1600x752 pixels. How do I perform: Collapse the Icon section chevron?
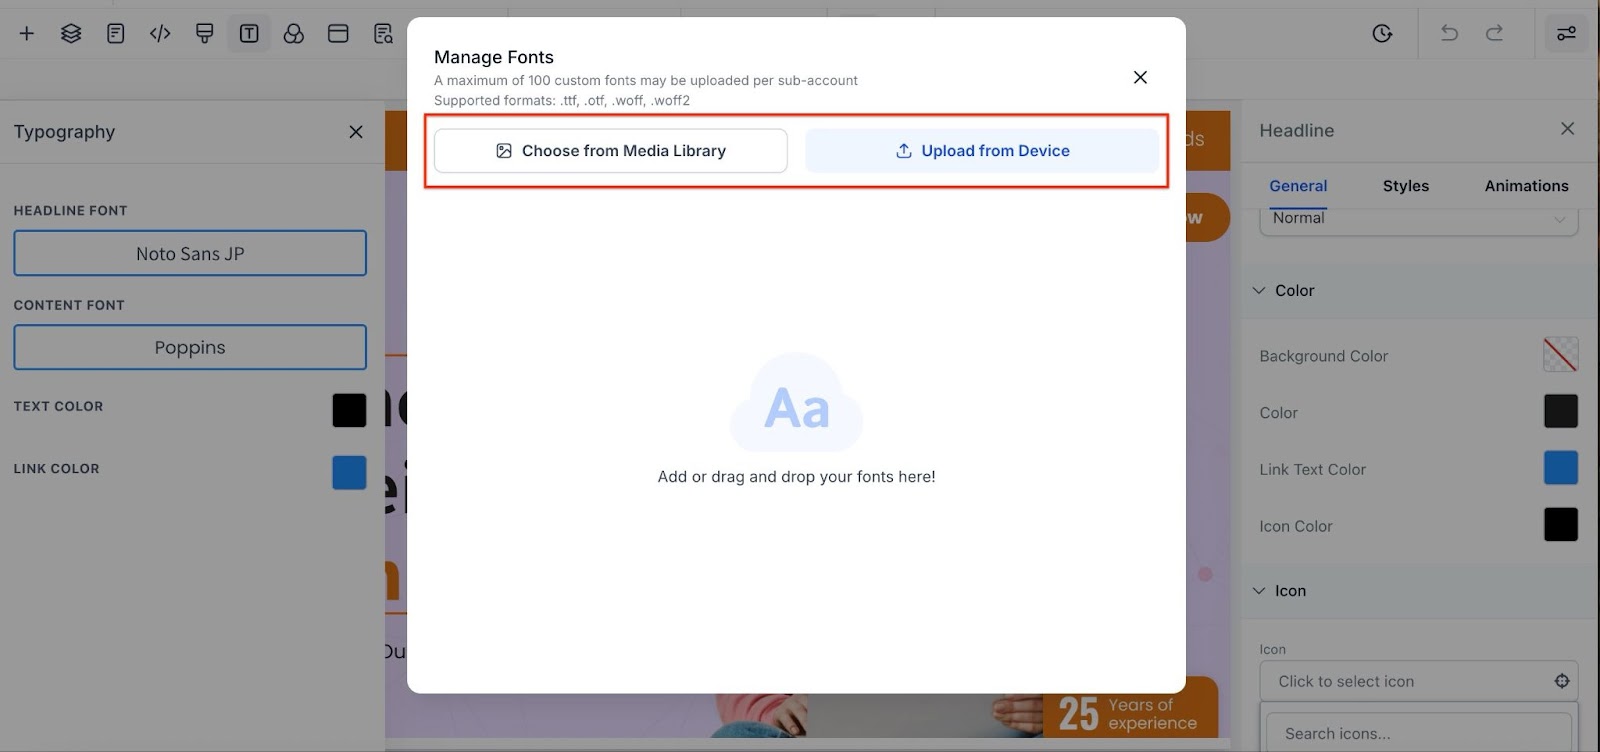(x=1259, y=591)
